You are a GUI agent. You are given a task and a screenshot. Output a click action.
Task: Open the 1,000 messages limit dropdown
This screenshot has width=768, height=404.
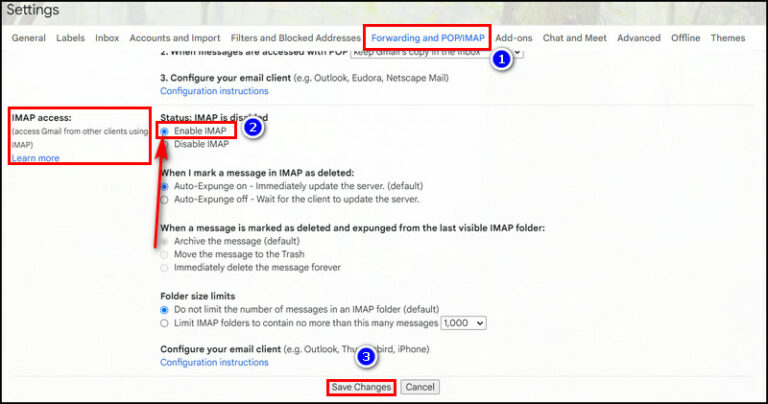click(x=463, y=323)
